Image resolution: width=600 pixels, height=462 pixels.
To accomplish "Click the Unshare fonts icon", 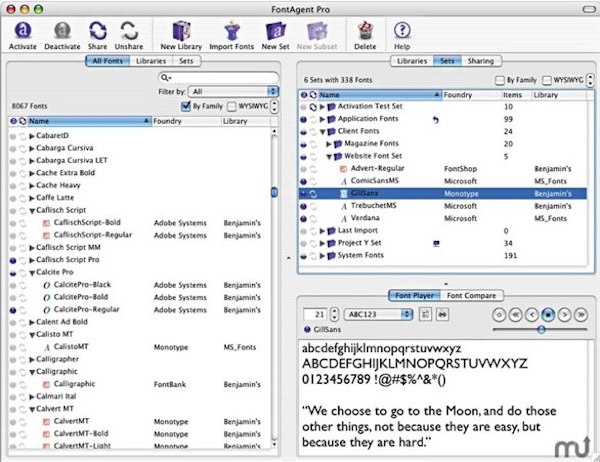I will coord(129,32).
